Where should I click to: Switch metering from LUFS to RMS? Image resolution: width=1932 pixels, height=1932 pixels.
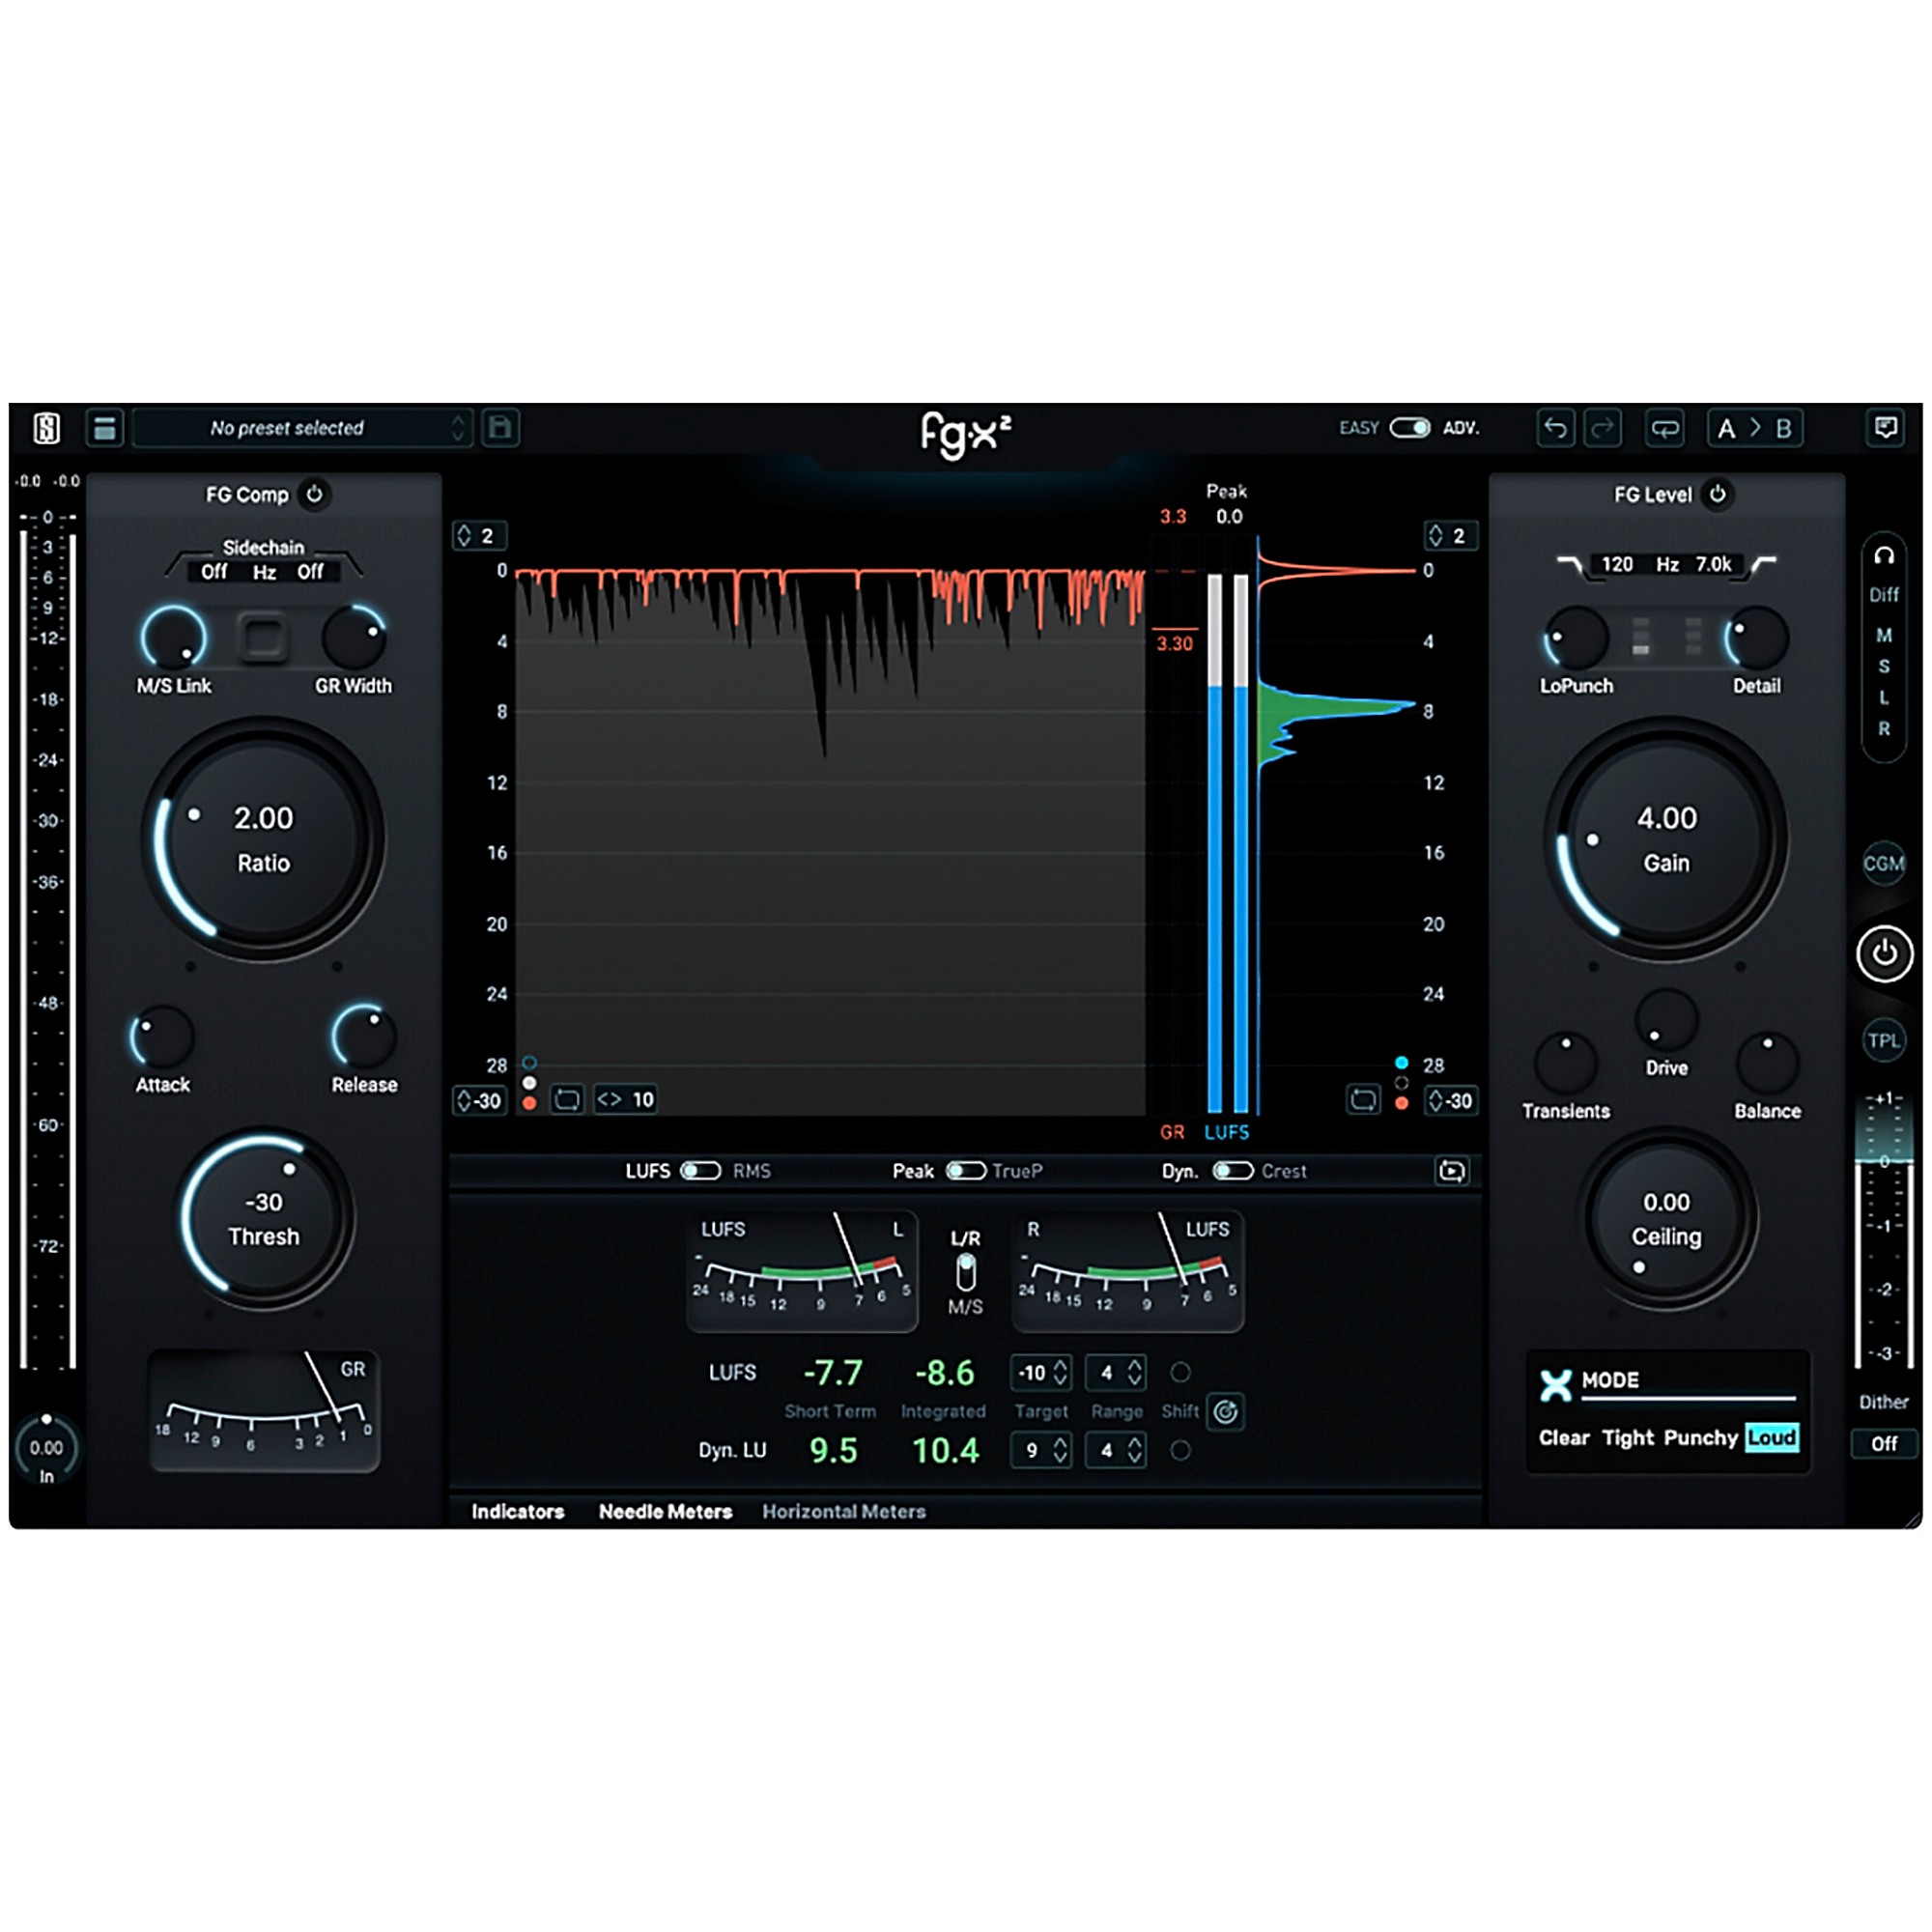pyautogui.click(x=700, y=1170)
